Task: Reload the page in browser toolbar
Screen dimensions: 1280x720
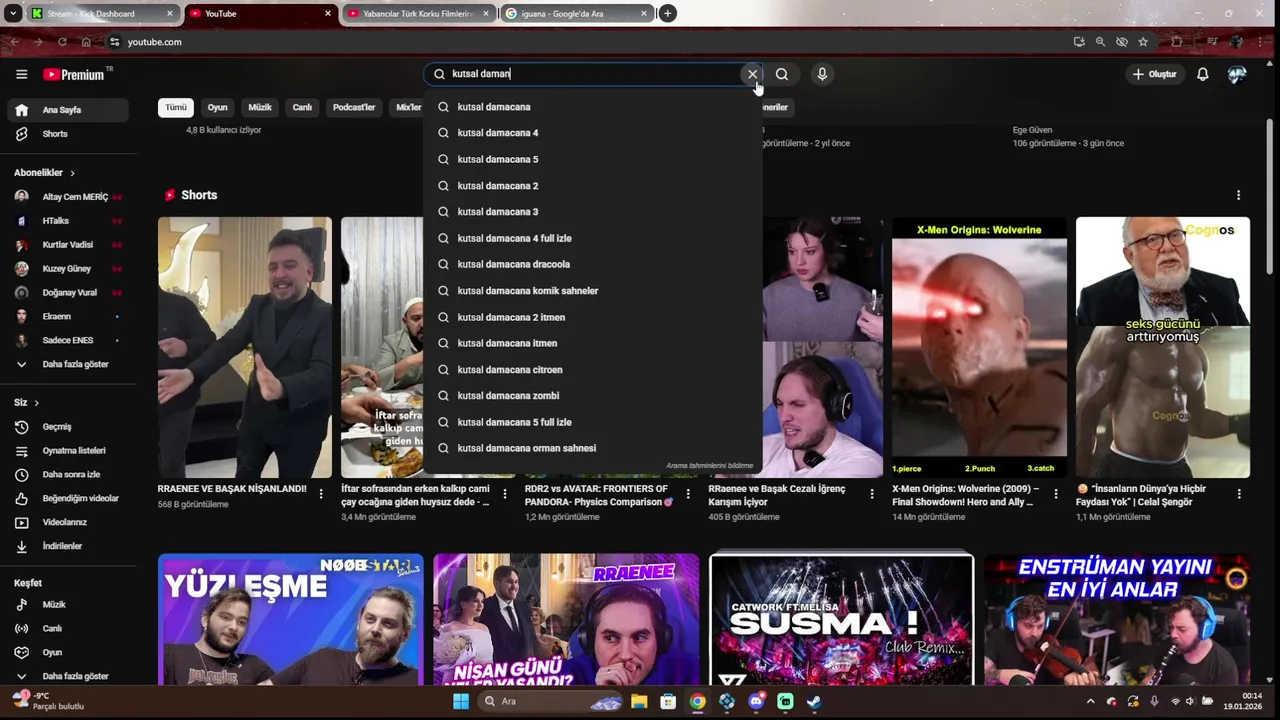Action: [x=62, y=42]
